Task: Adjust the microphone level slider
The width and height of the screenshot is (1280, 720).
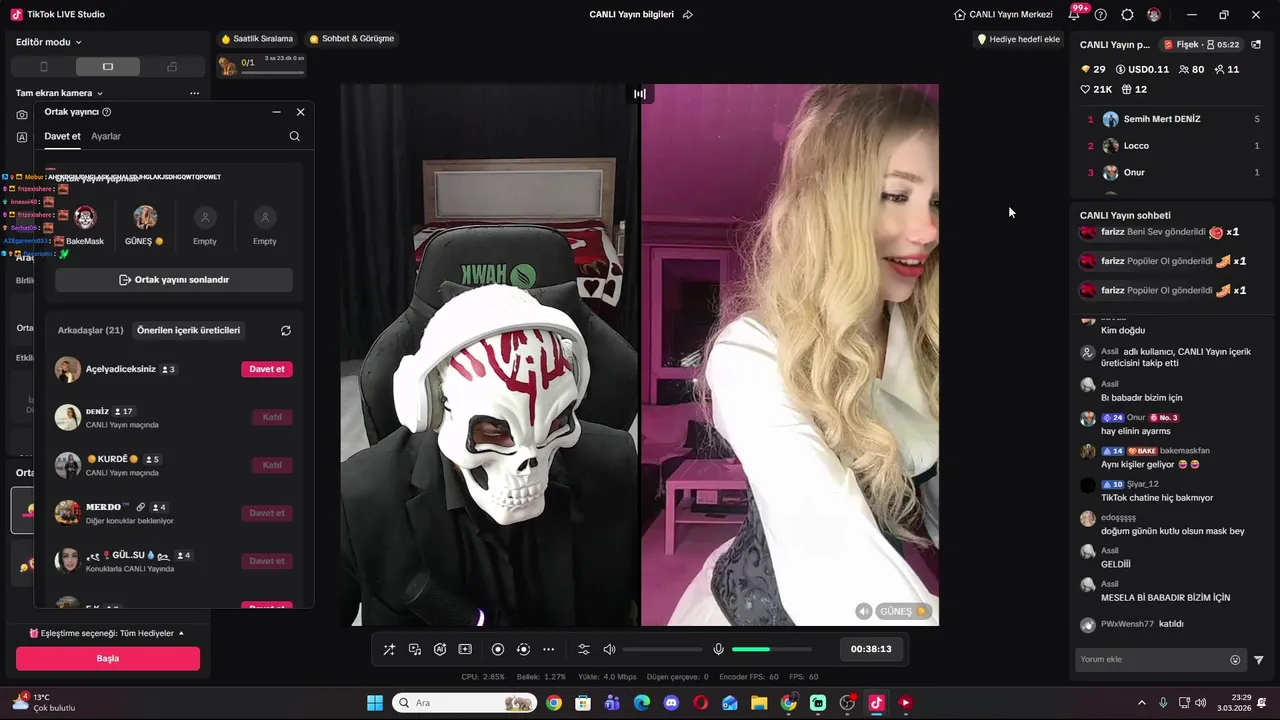Action: click(772, 649)
